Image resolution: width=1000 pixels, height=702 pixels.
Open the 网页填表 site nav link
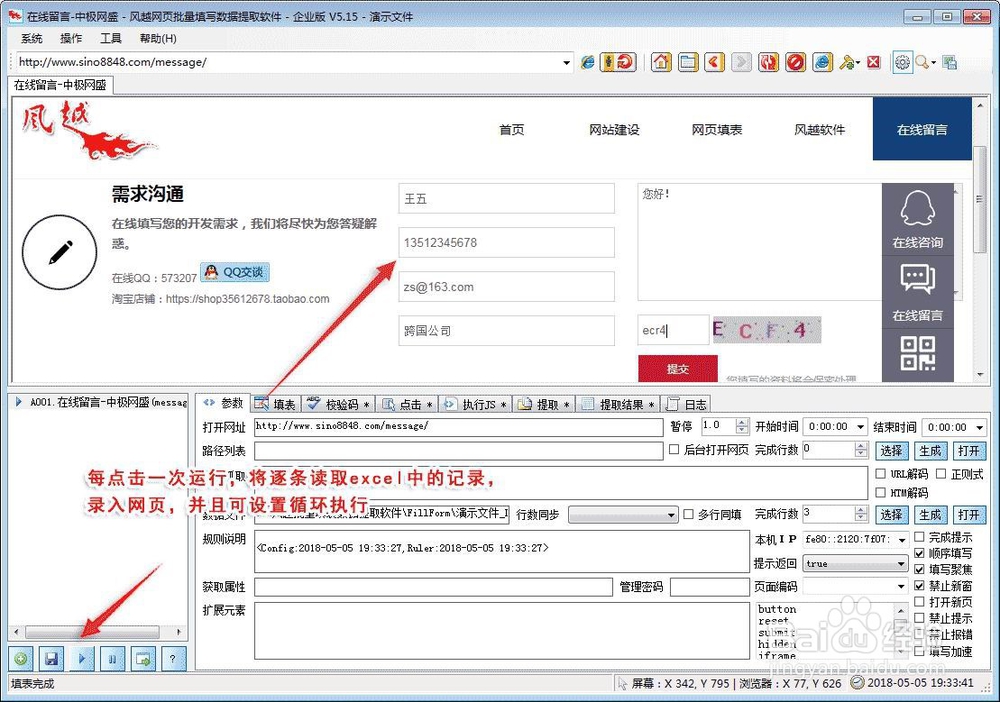[x=717, y=129]
